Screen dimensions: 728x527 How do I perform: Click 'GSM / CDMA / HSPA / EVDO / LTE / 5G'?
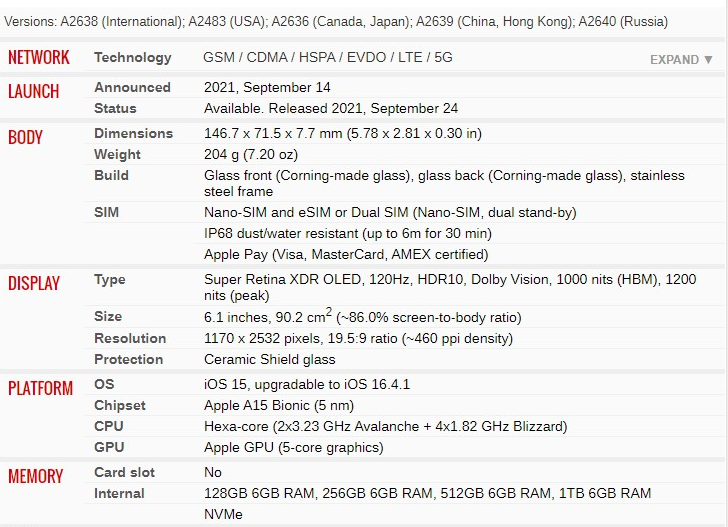click(328, 57)
